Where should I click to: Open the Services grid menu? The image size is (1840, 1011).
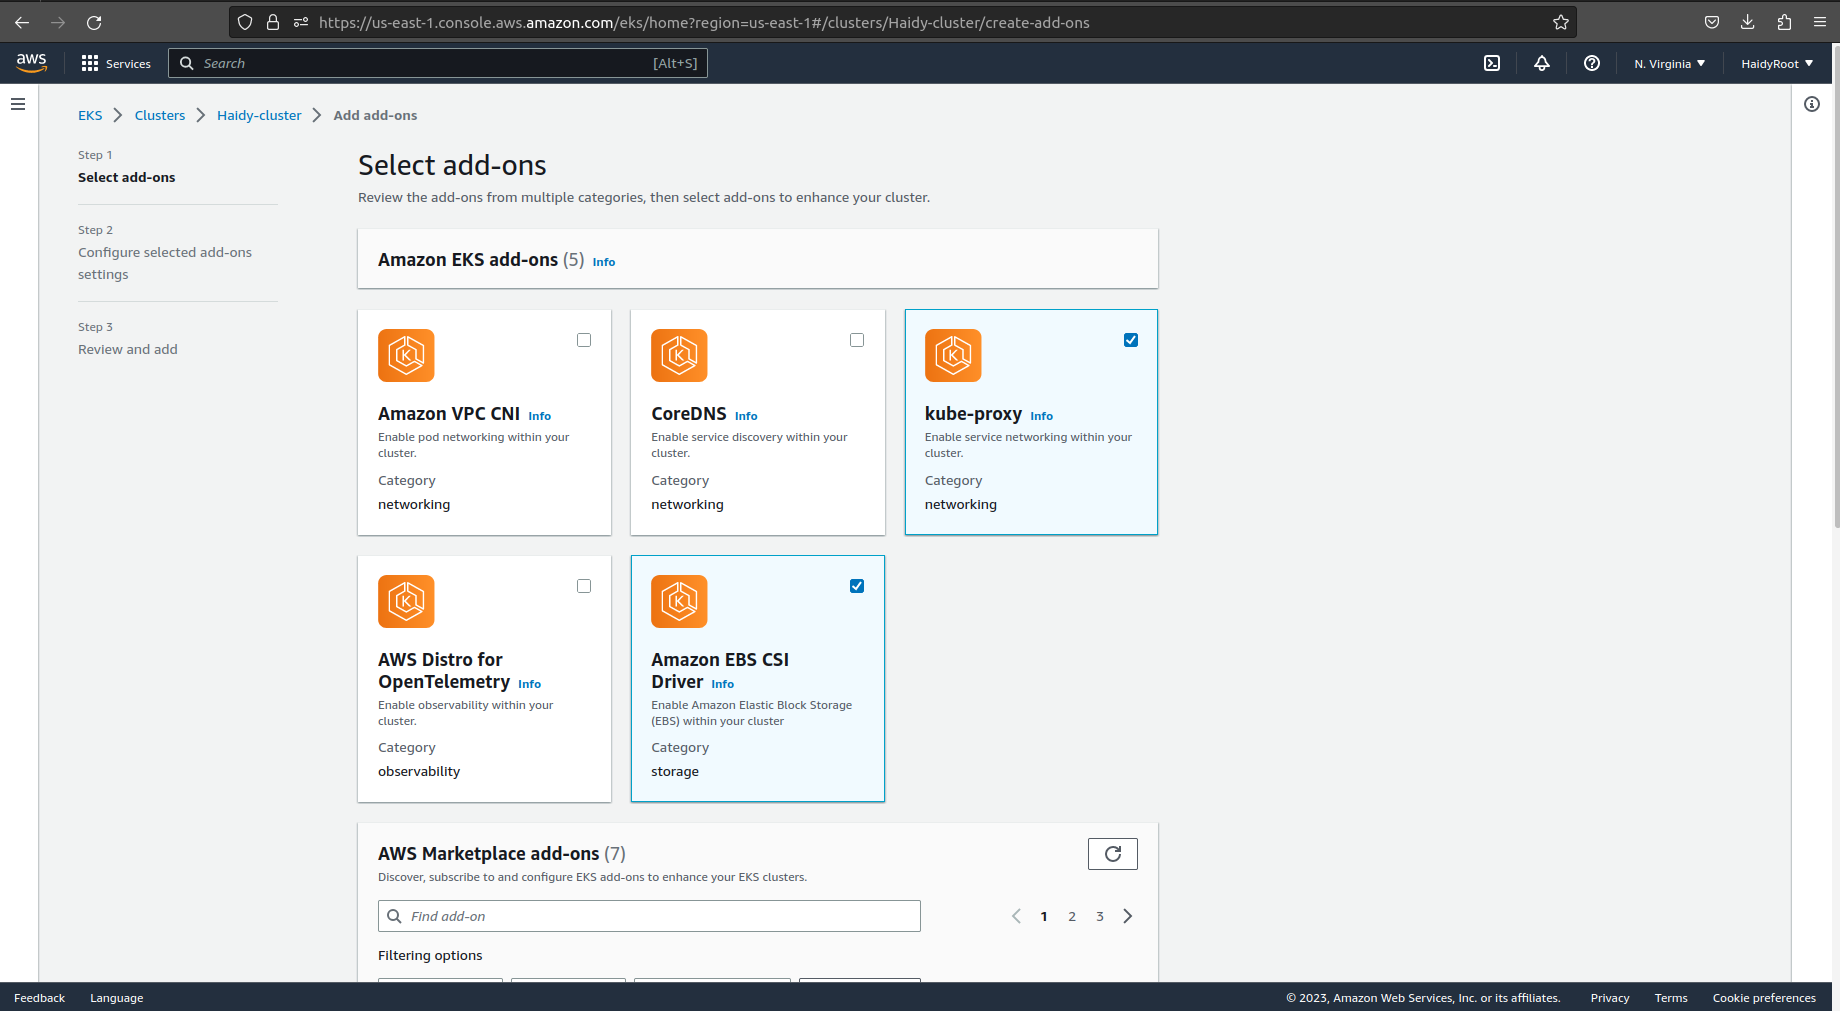(x=116, y=63)
